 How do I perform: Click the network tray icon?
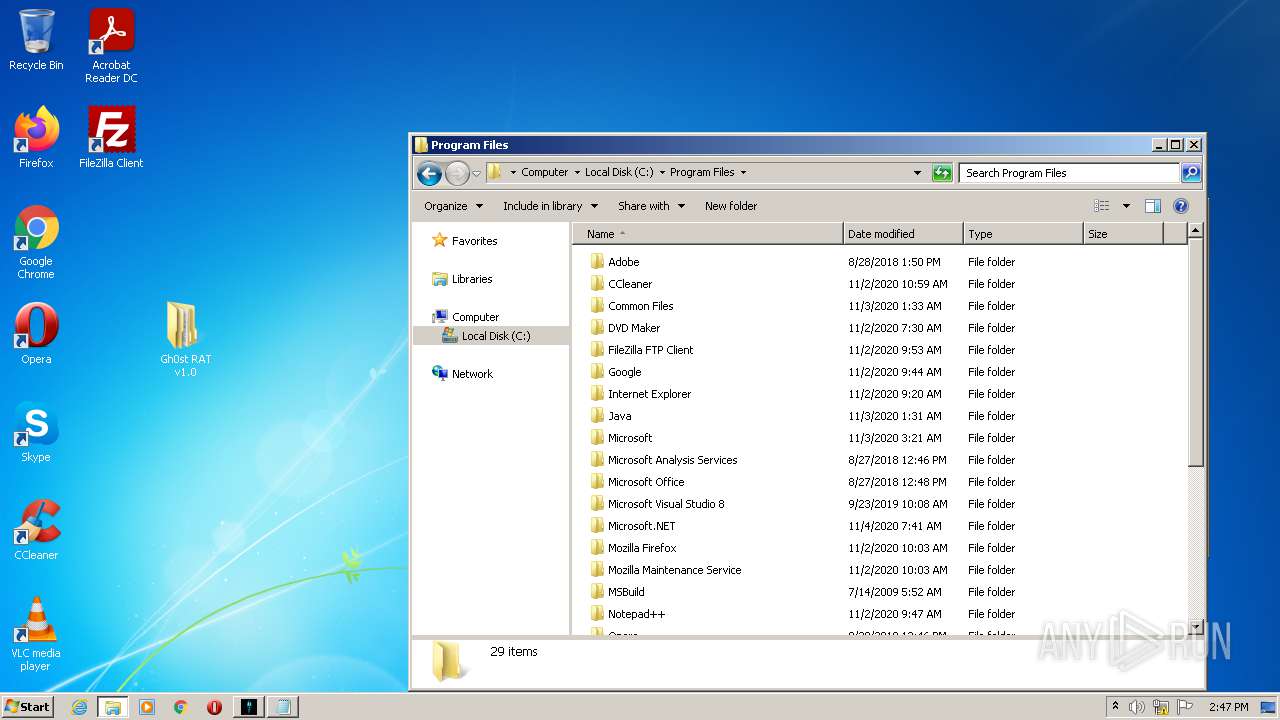tap(1161, 707)
